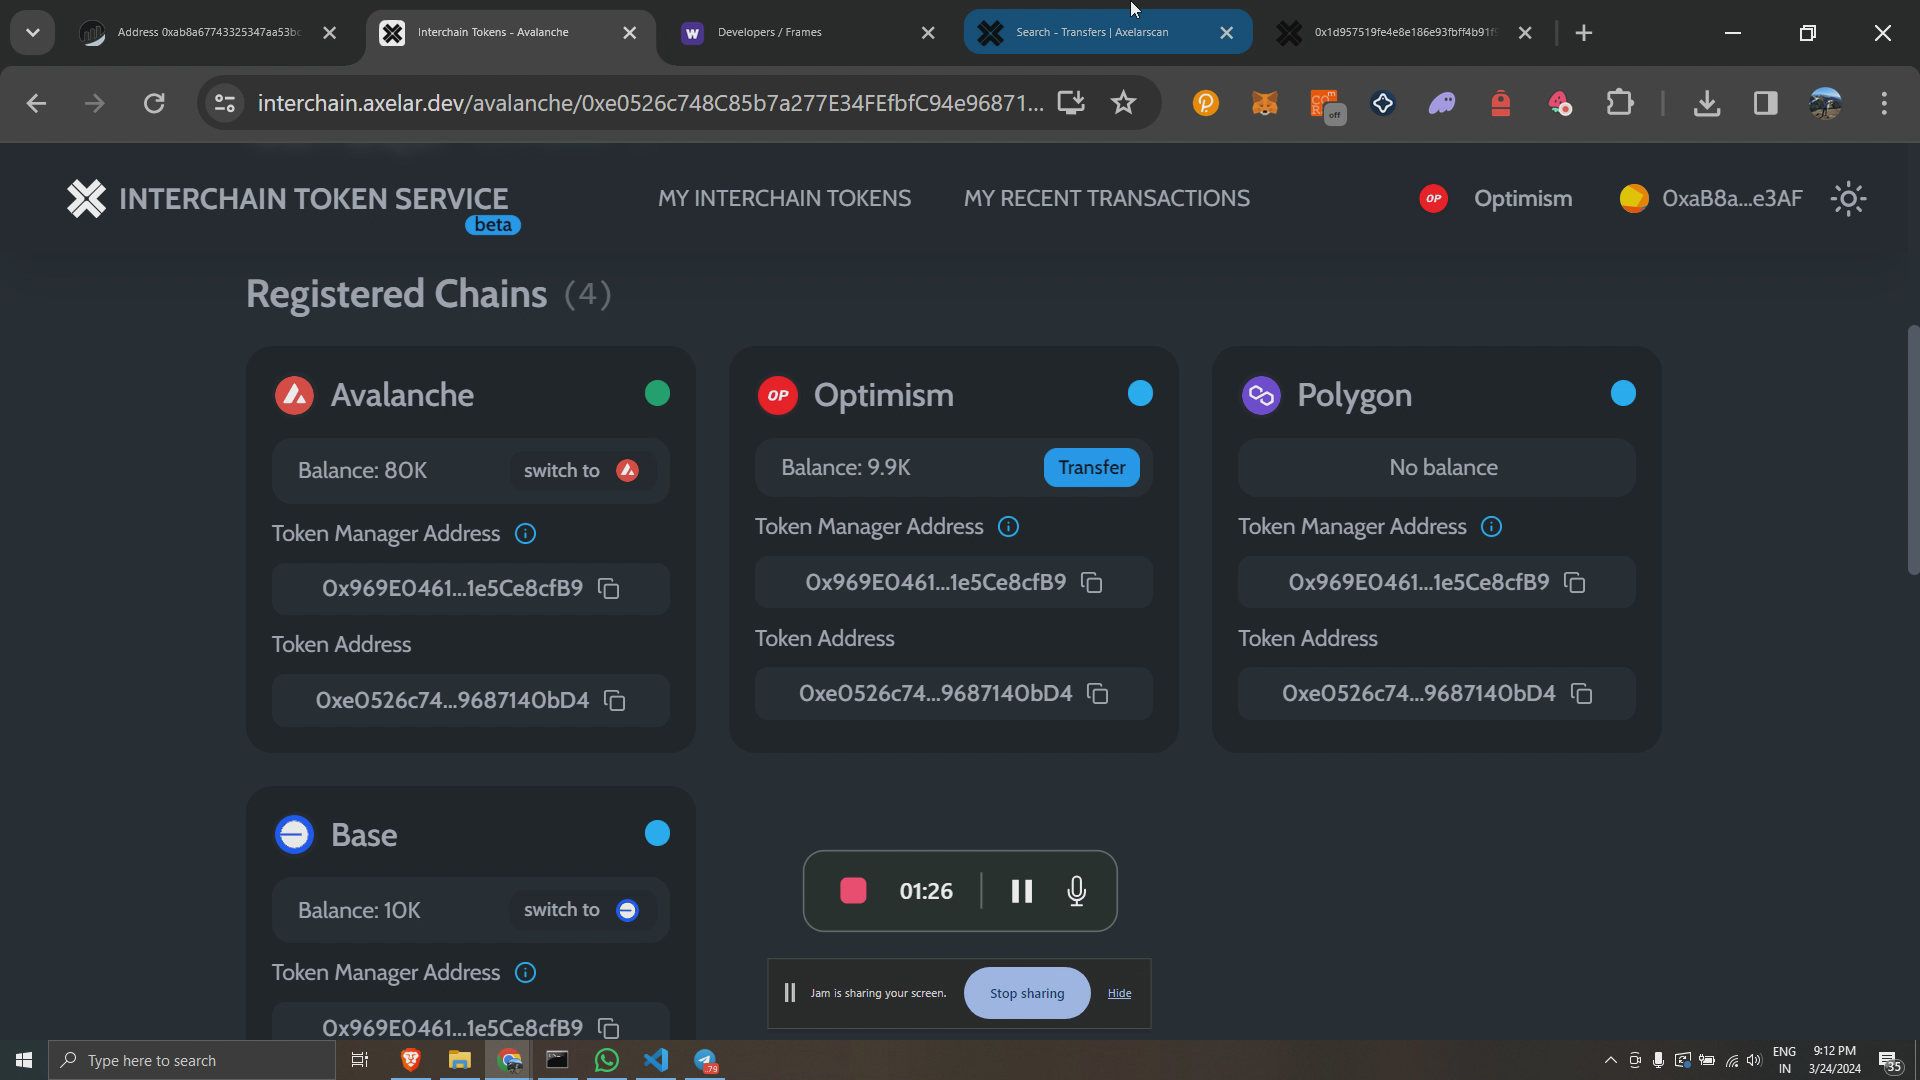The image size is (1920, 1080).
Task: Close the Developers / Frames tab
Action: click(x=928, y=33)
